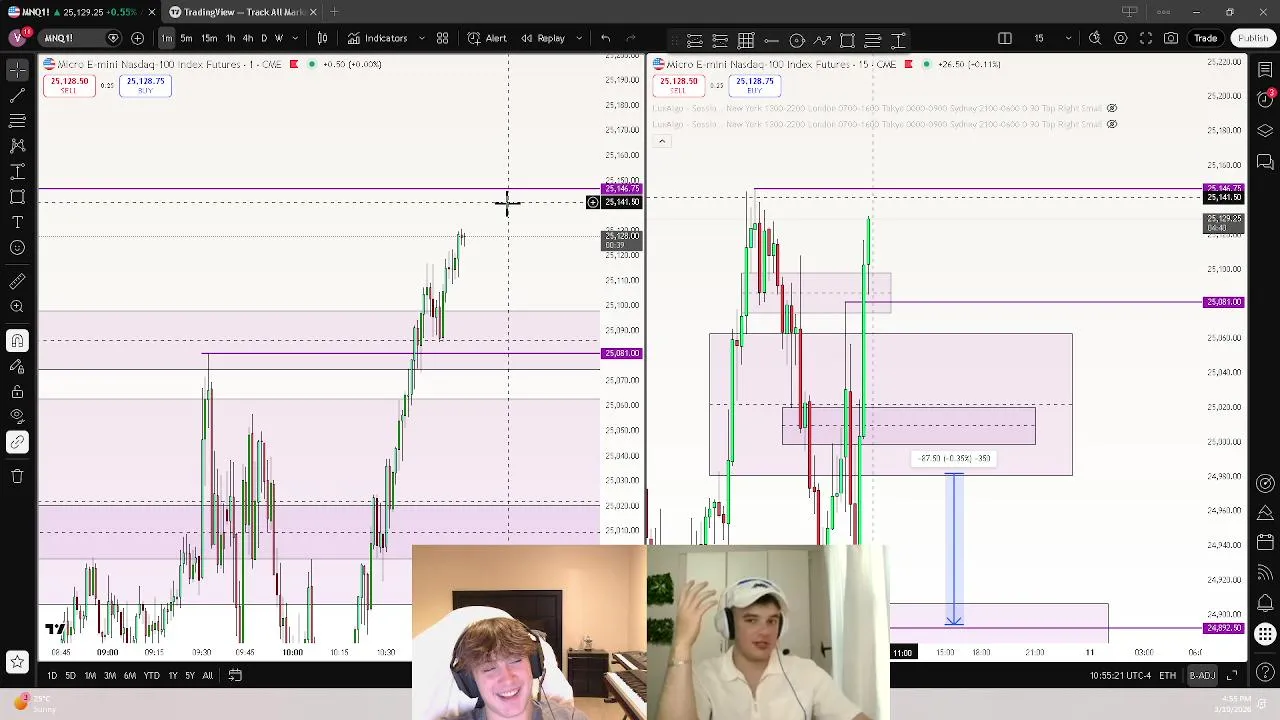
Task: Open the user profile avatar menu
Action: (17, 38)
